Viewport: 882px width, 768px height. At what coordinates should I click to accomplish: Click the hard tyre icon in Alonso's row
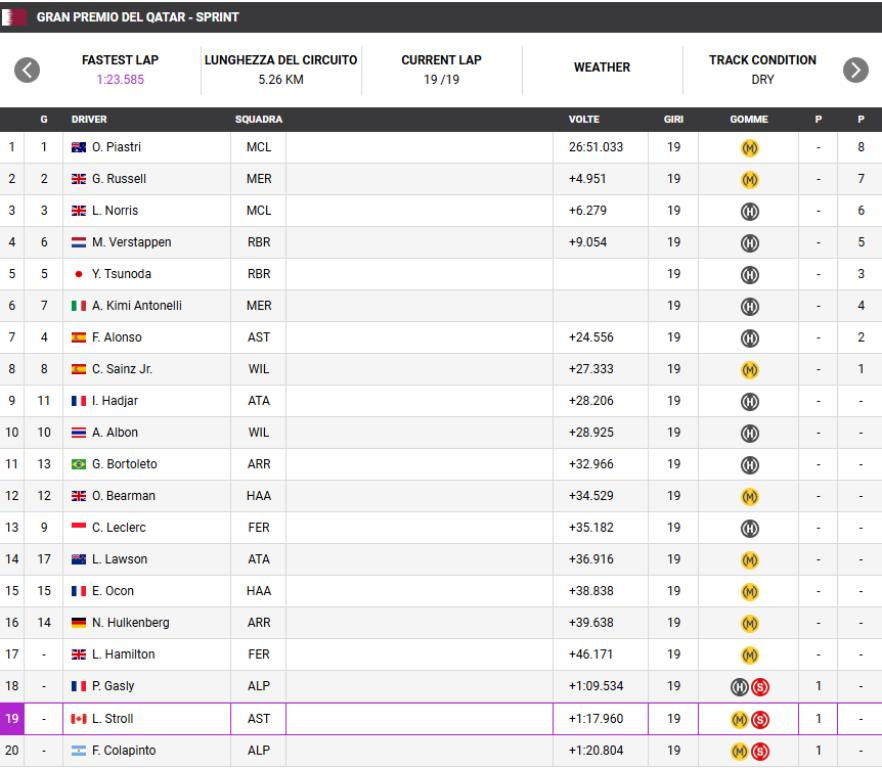(x=749, y=338)
